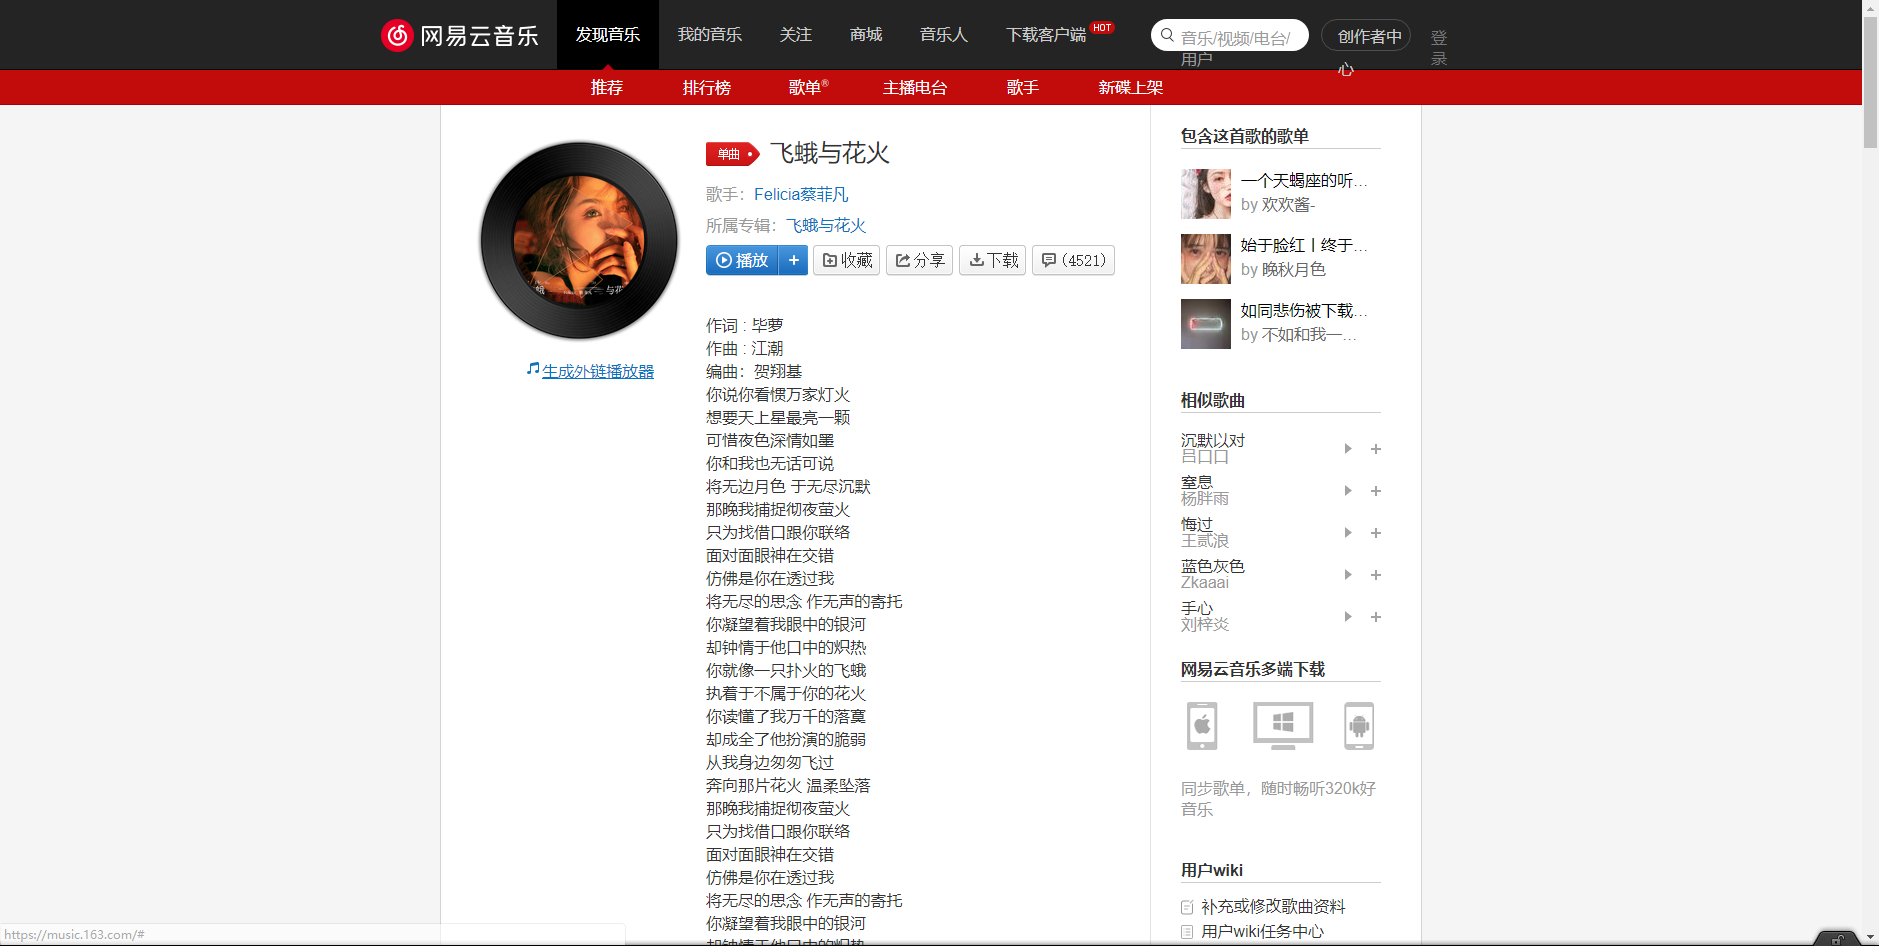Open artist page Felicia蔡菲凡
The height and width of the screenshot is (946, 1879).
(800, 194)
